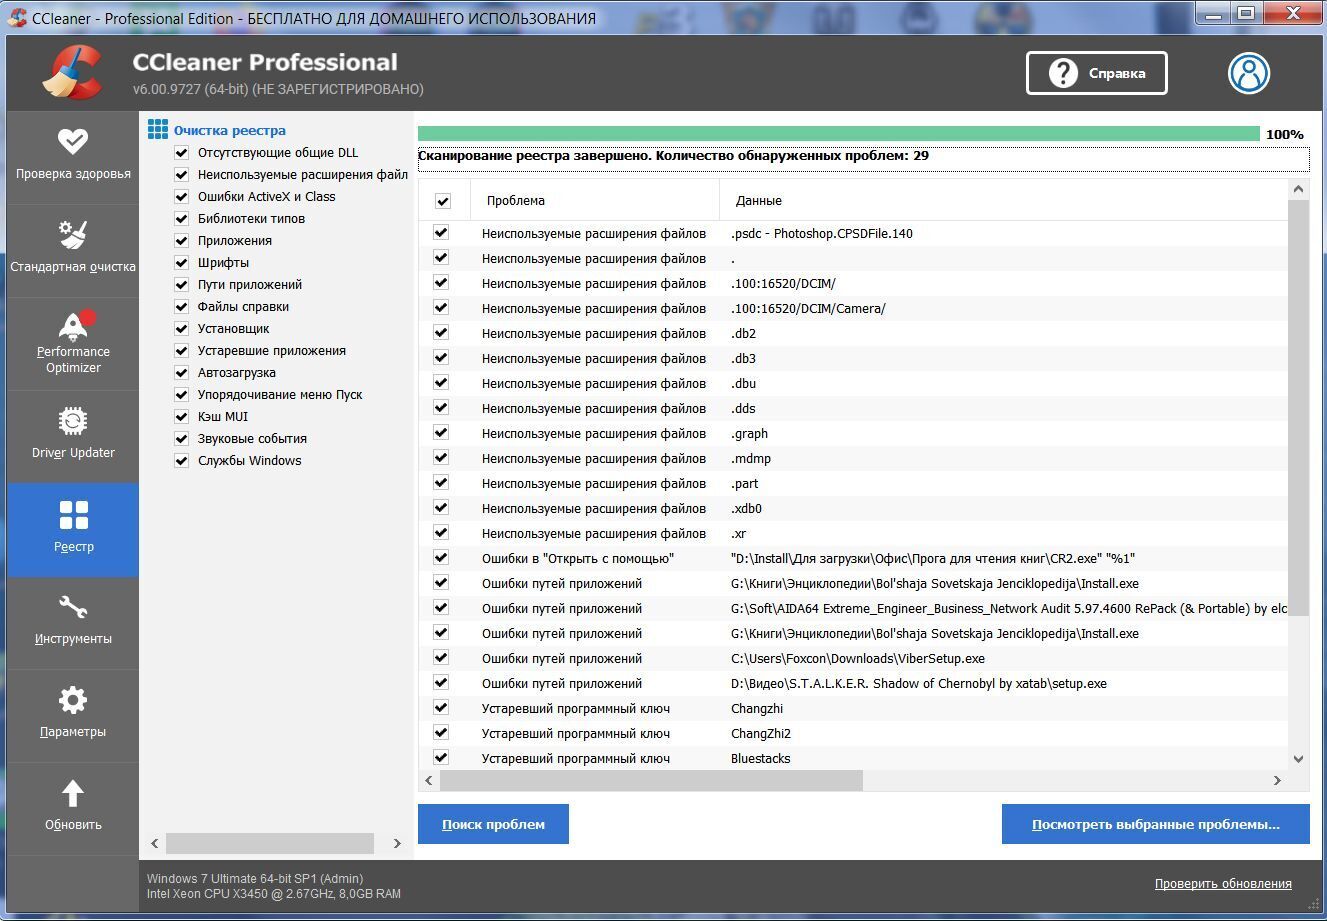Select Устаревшие приложения tree item
Viewport: 1327px width, 921px height.
[272, 351]
